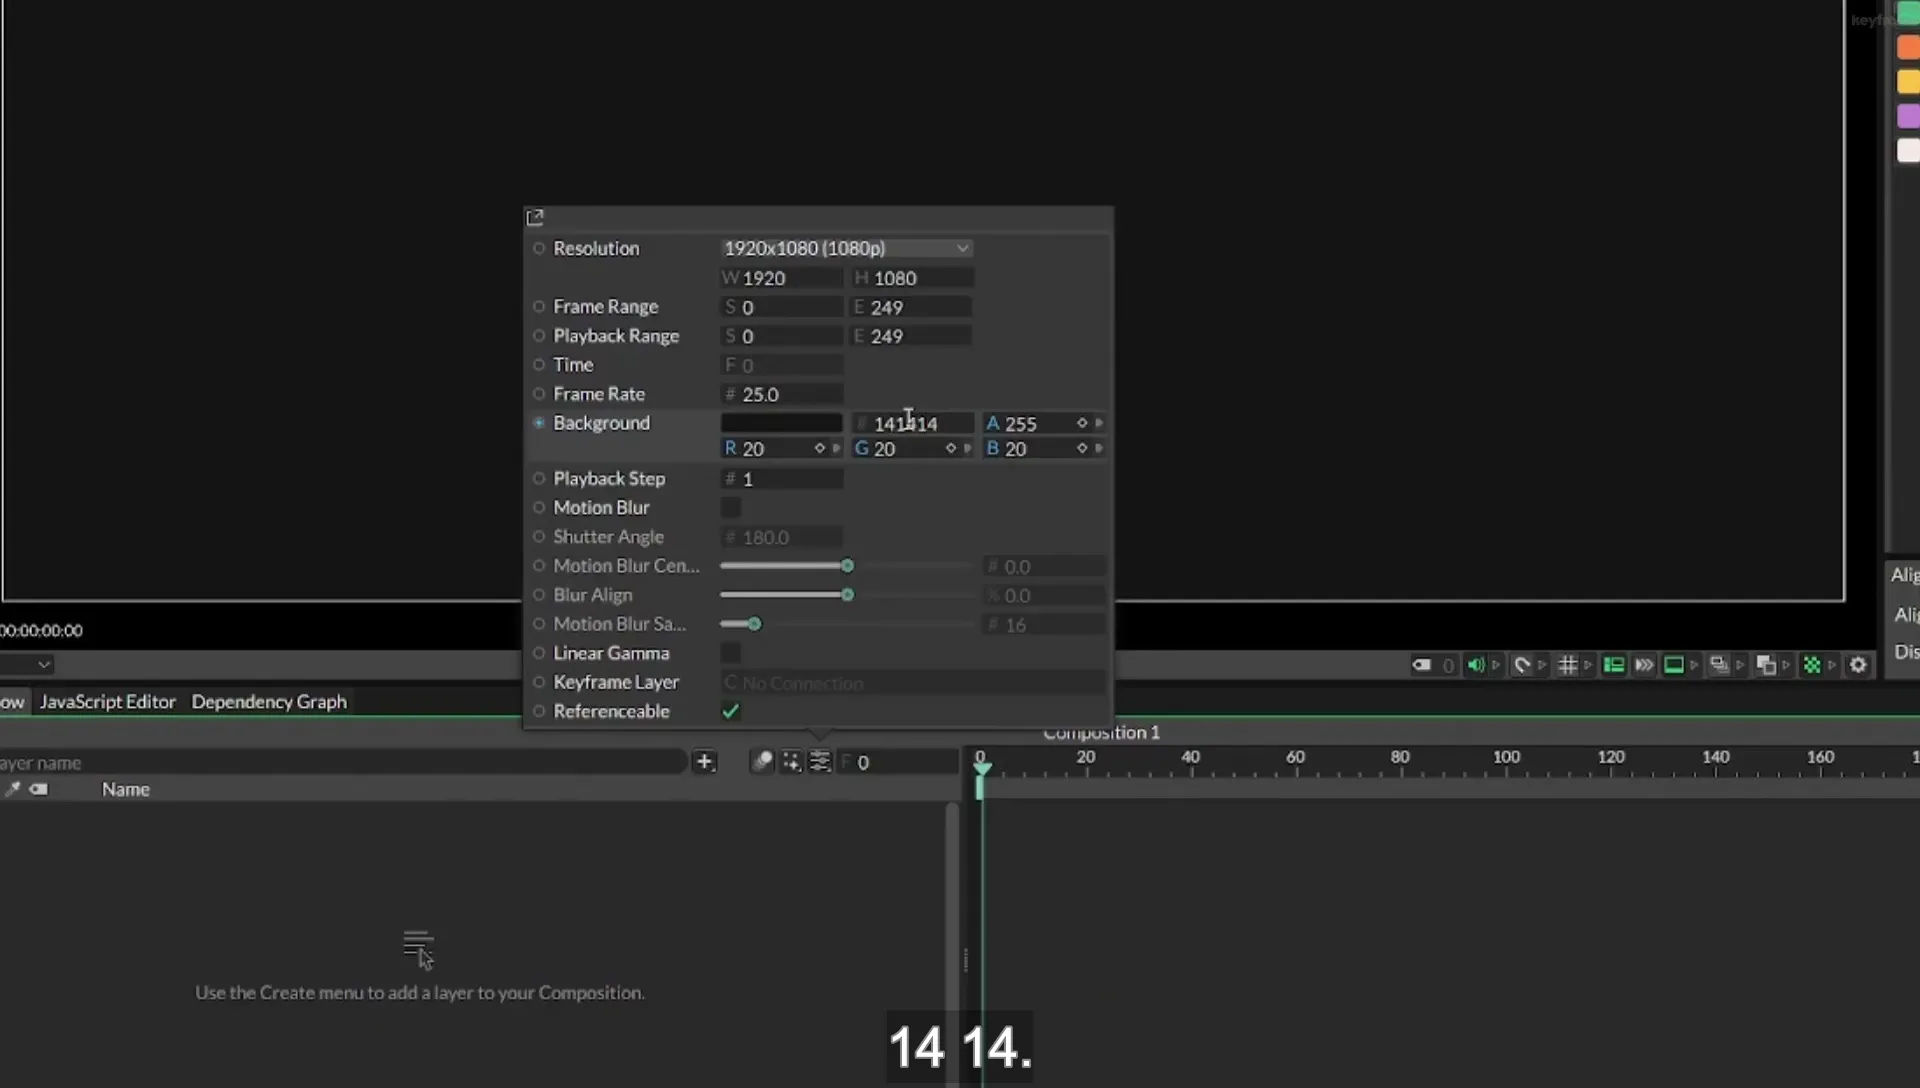Toggle snapping magnet icon
The image size is (1920, 1088).
(1522, 665)
